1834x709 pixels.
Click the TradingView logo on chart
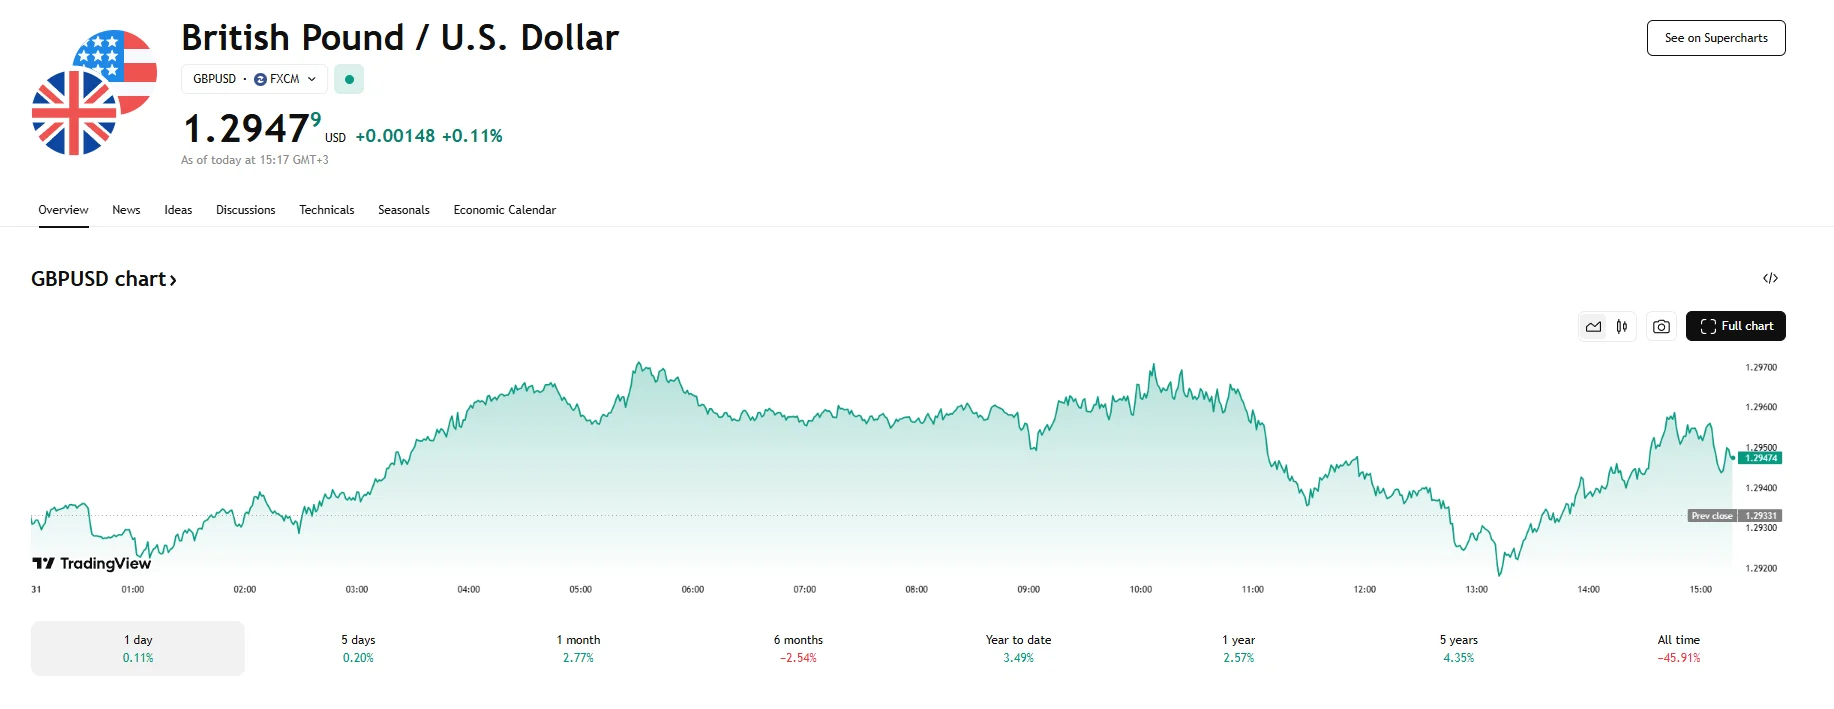click(92, 564)
